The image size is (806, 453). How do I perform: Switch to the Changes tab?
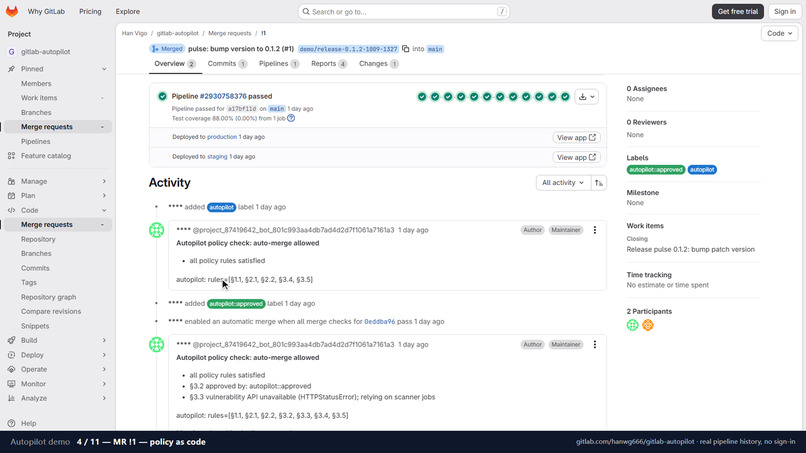tap(378, 64)
